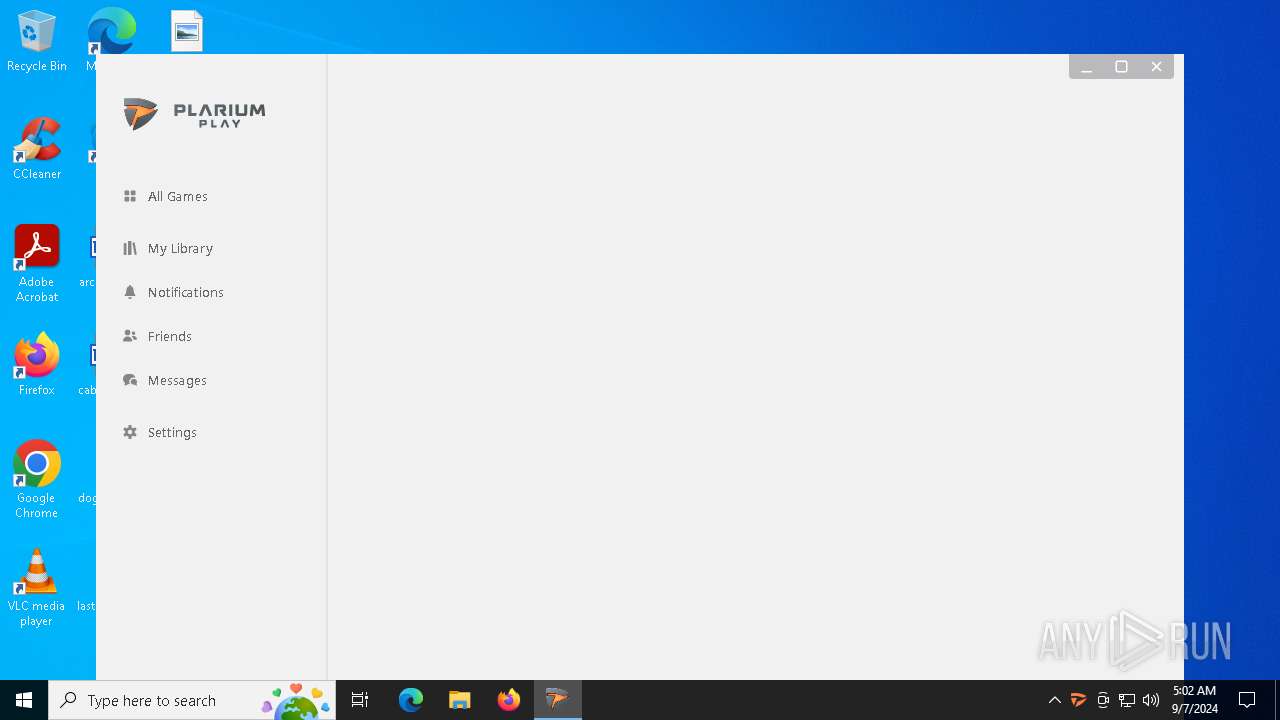This screenshot has width=1280, height=720.
Task: Maximize the Plarium Play window
Action: tap(1121, 67)
